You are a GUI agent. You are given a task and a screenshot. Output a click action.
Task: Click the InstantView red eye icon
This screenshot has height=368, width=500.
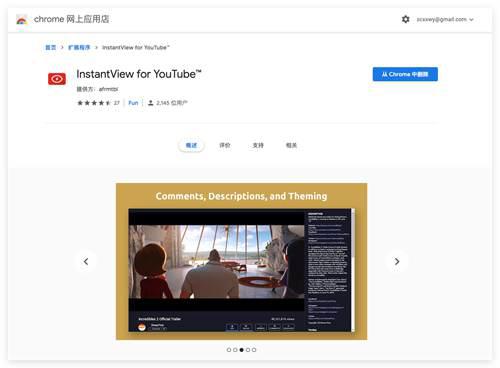[x=57, y=79]
